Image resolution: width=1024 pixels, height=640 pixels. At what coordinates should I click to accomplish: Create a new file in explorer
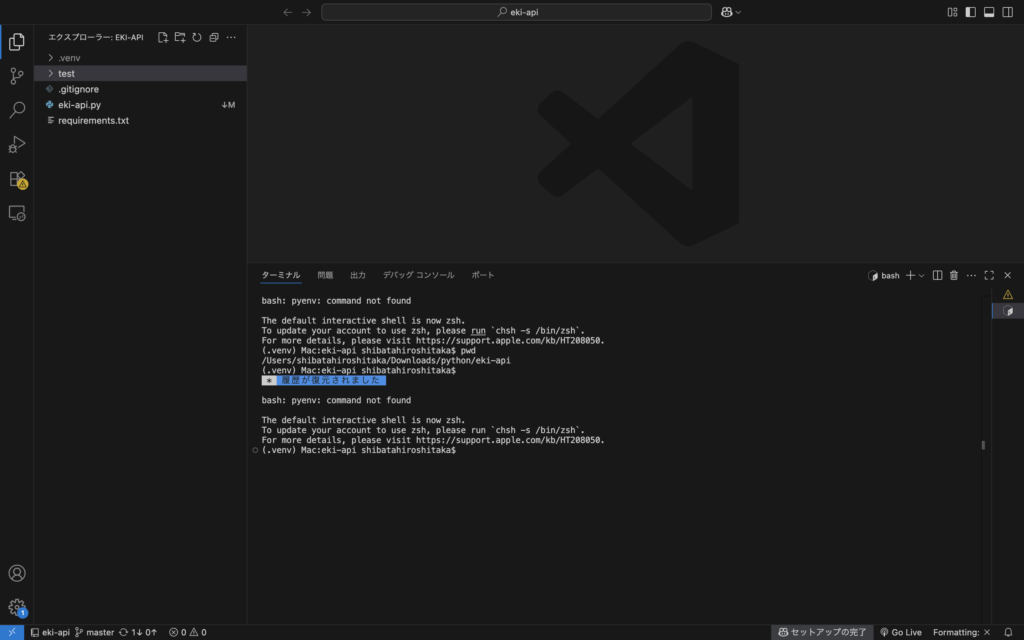(163, 37)
